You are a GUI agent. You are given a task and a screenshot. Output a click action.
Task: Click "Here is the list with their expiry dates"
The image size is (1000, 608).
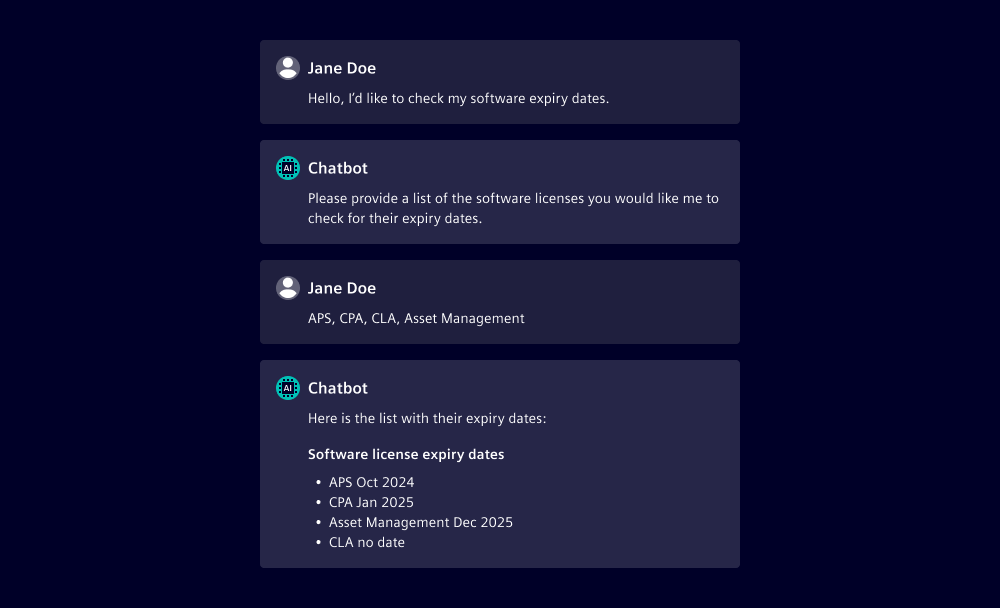427,418
